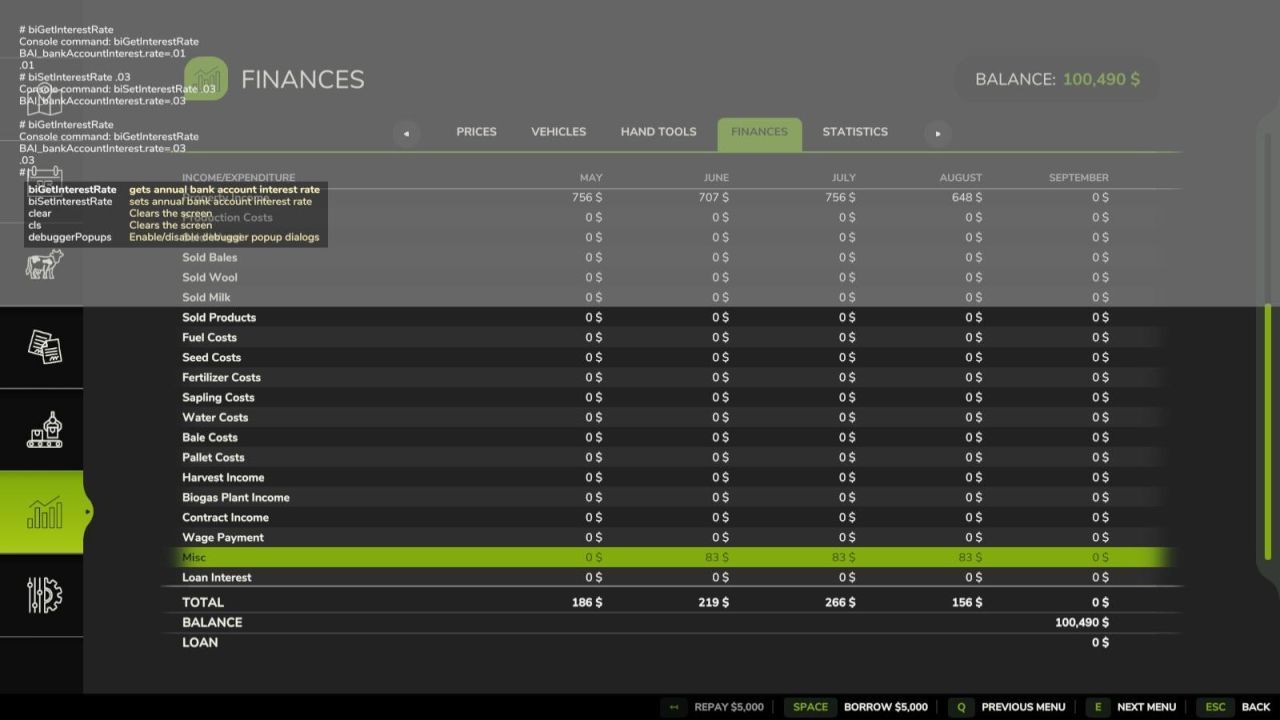Click NEXT MENU in the bottom bar

tap(1146, 706)
